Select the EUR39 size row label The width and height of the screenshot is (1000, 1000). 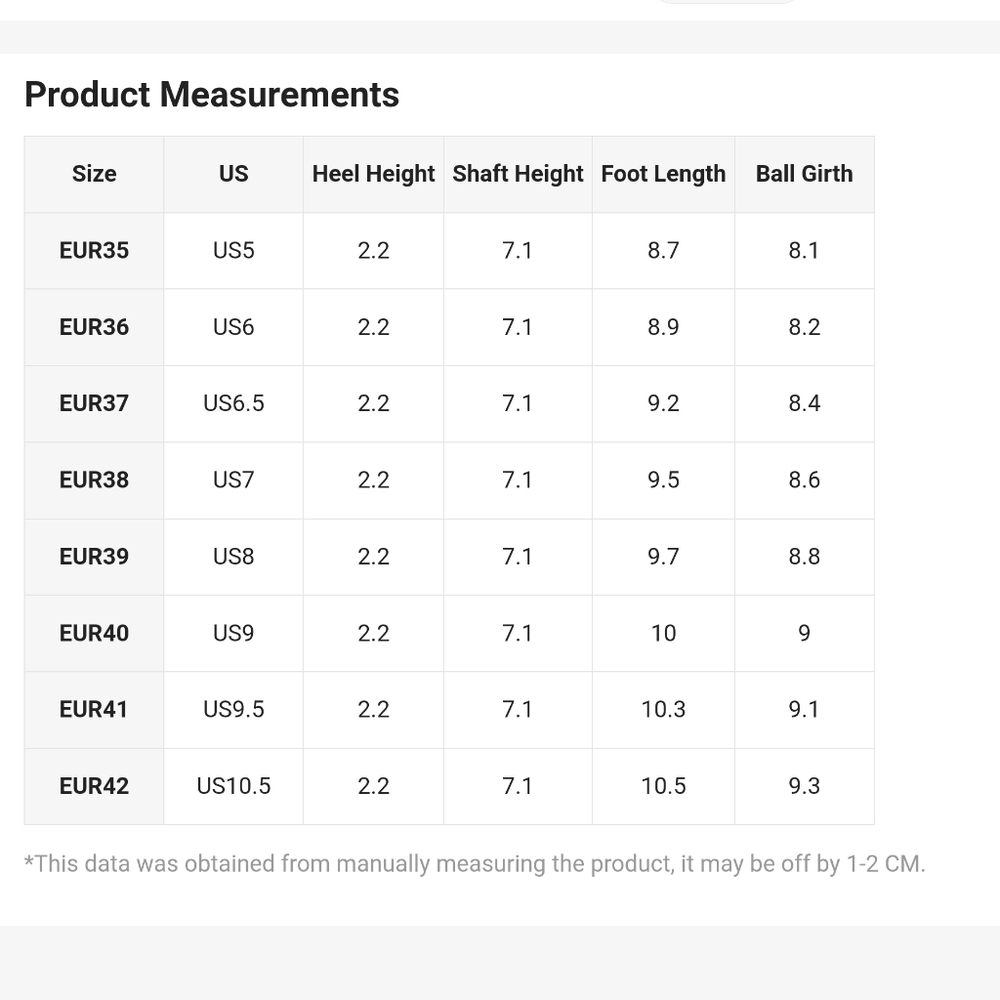[94, 557]
